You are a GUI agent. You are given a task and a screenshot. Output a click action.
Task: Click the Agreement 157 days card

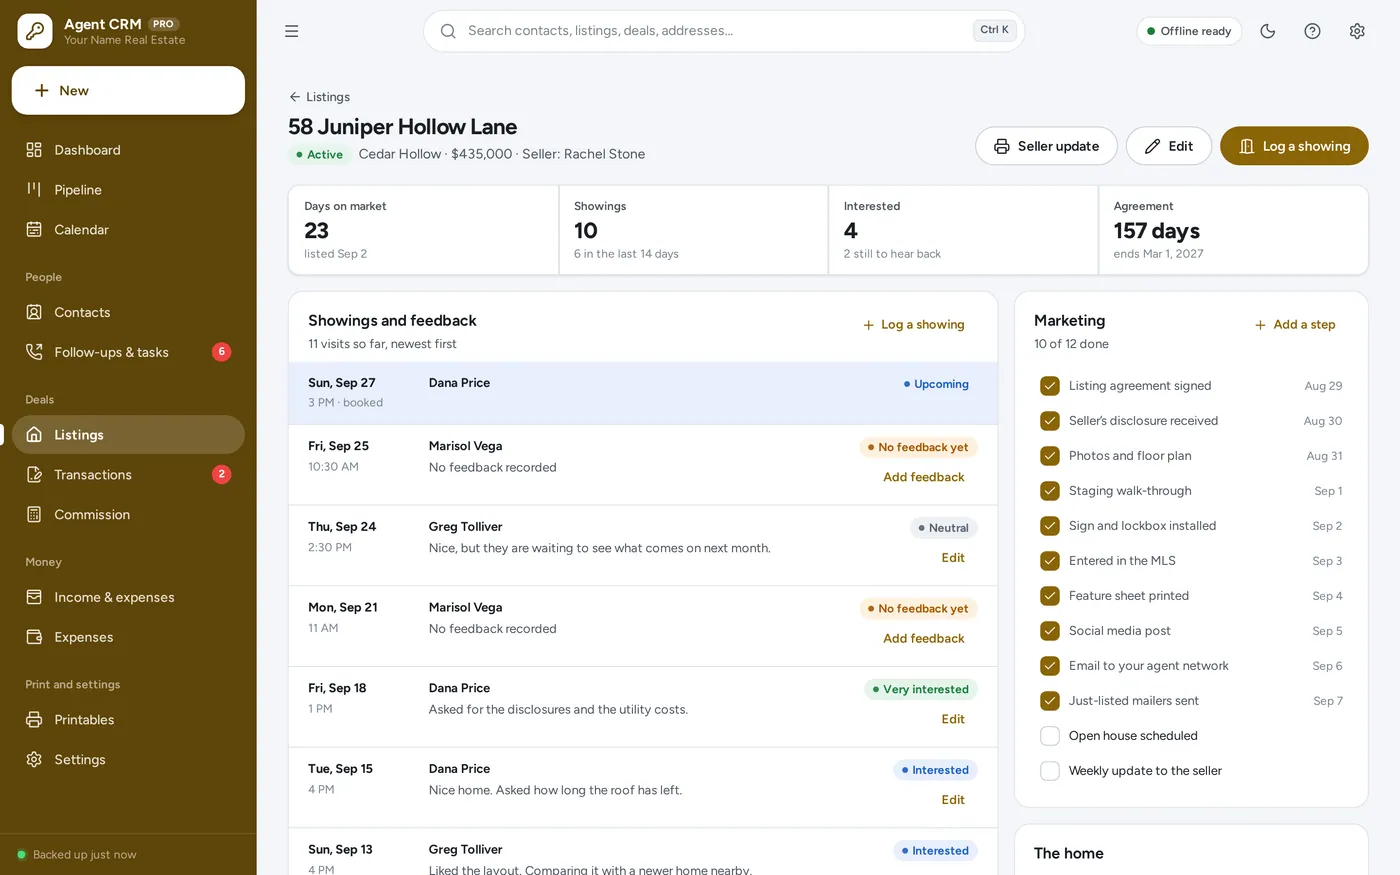click(1234, 230)
